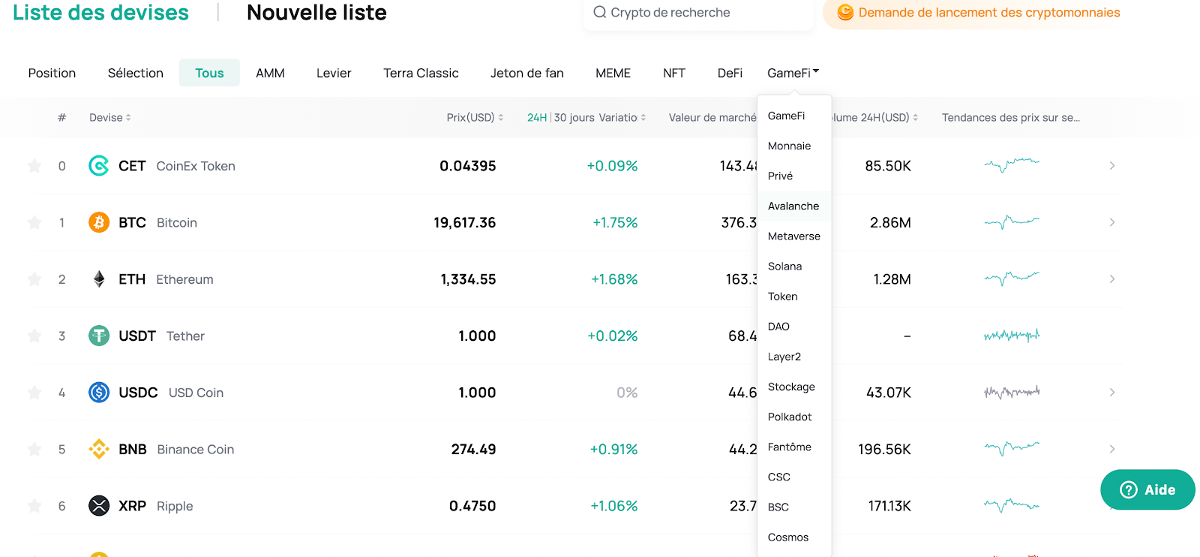Click the coin icon beside Demande de lancement

pyautogui.click(x=845, y=13)
